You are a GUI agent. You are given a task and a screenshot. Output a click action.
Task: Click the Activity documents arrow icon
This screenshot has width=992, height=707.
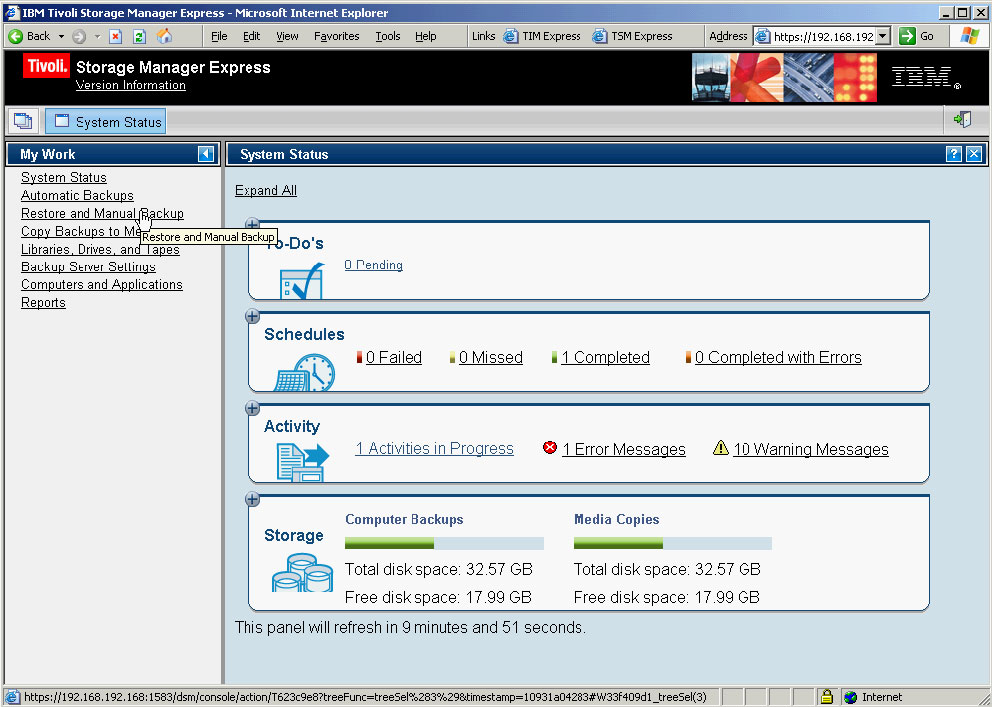(x=303, y=462)
